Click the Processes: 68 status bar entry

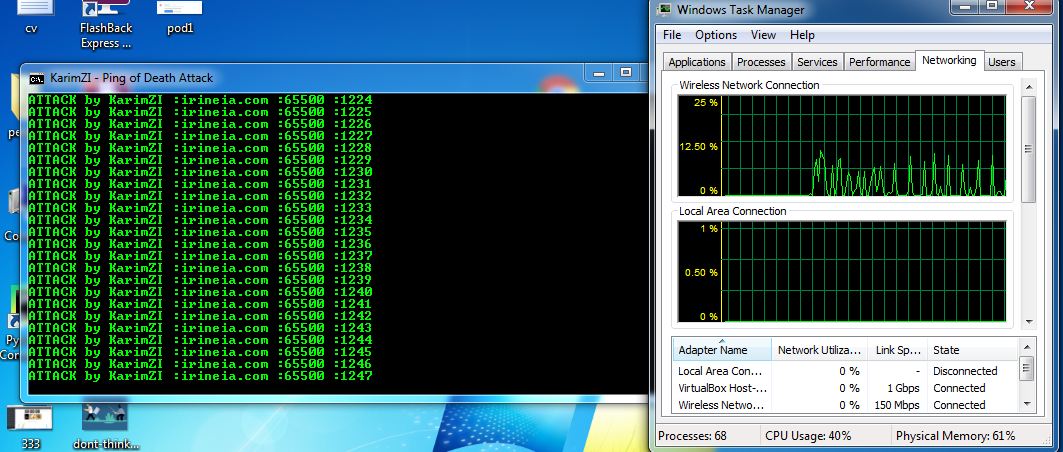[x=692, y=436]
